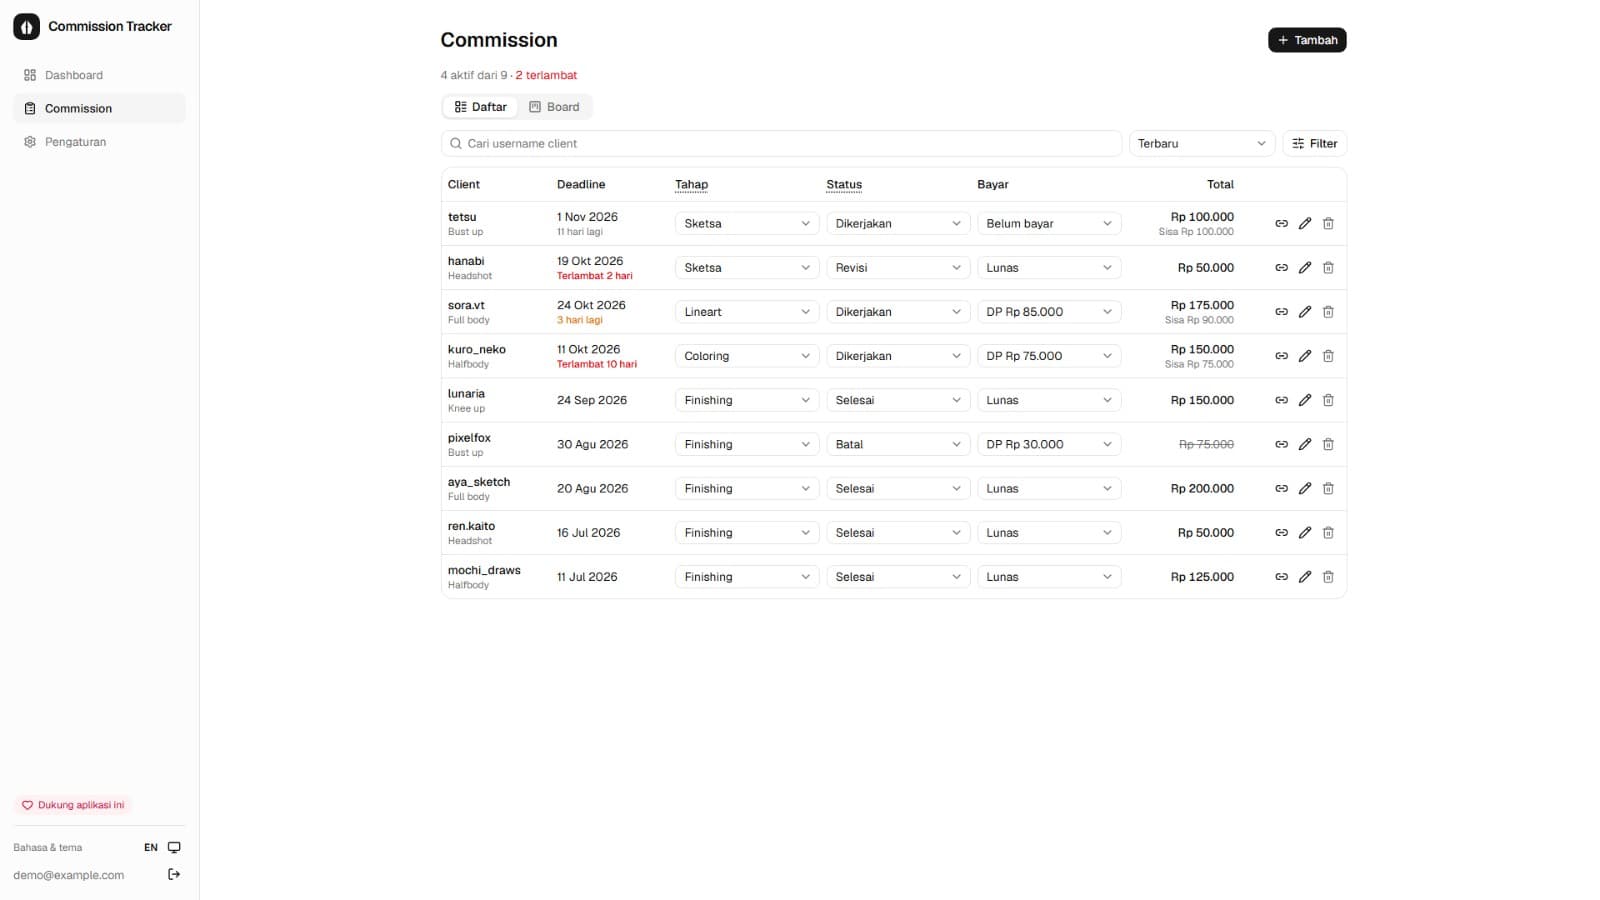Viewport: 1600px width, 900px height.
Task: Click the Tambah button
Action: point(1307,40)
